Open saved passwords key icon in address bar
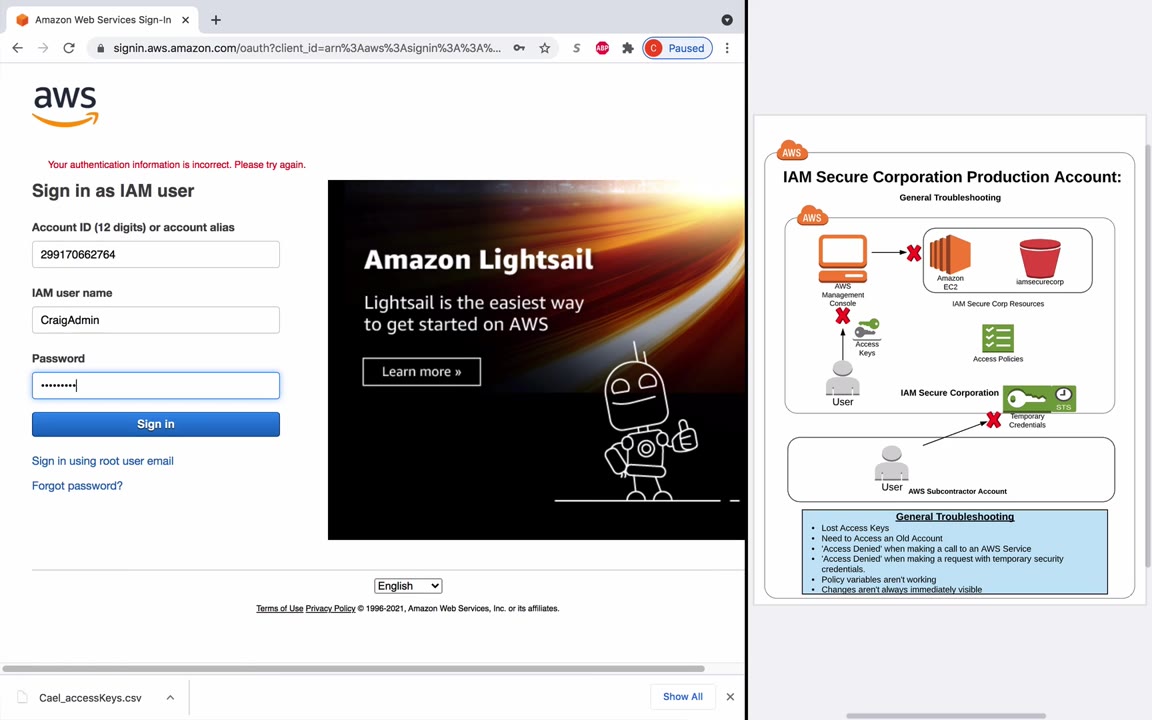The width and height of the screenshot is (1152, 720). [519, 48]
